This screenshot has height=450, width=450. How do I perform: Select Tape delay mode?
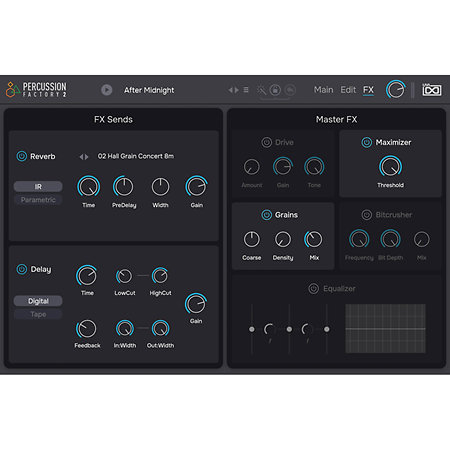[x=38, y=314]
